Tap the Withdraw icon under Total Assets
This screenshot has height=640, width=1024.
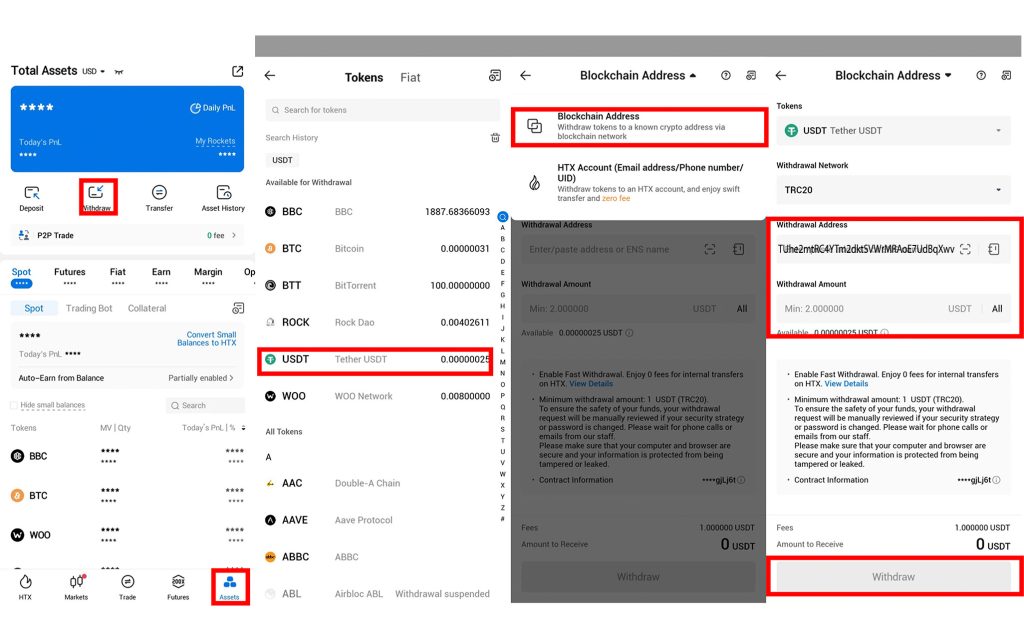pos(96,194)
